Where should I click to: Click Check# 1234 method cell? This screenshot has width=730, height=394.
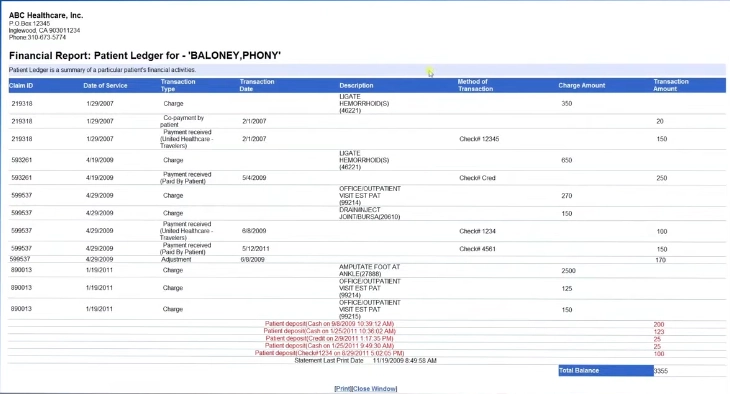(x=477, y=231)
